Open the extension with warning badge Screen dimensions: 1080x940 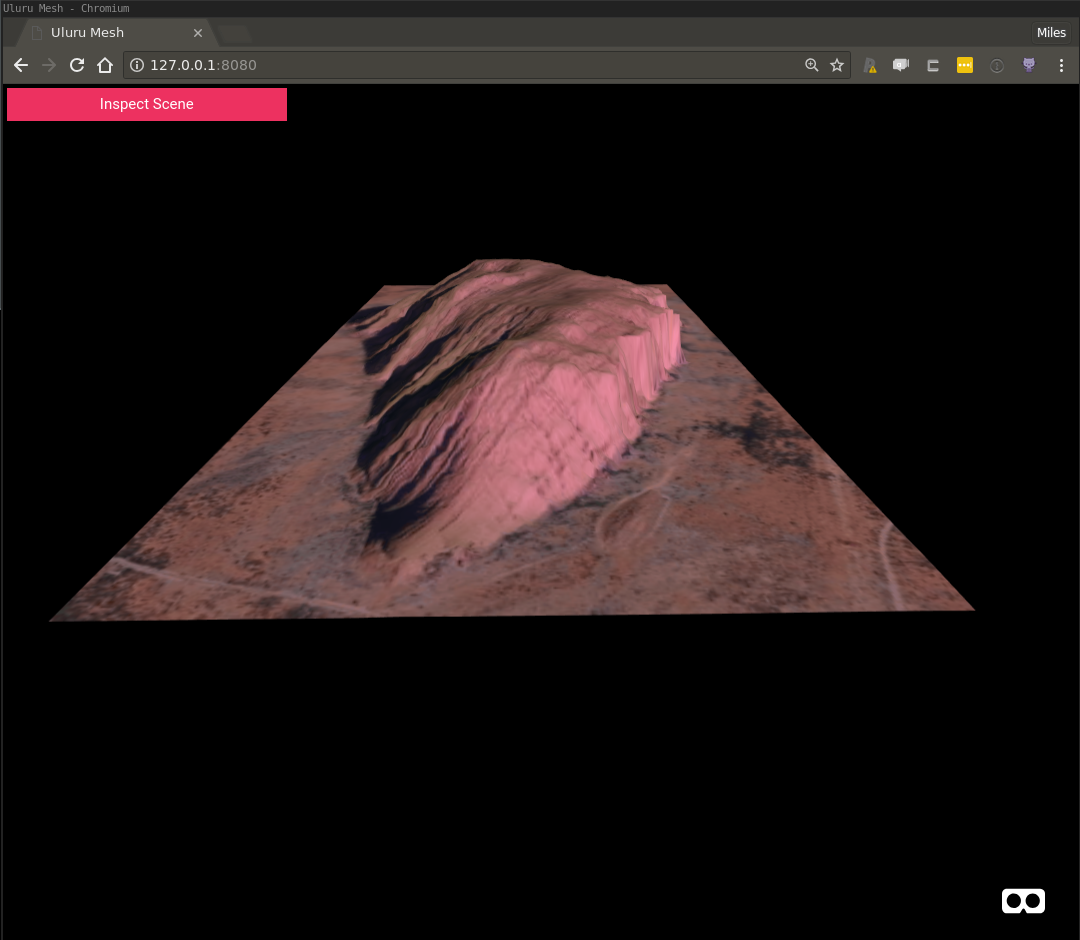point(870,65)
